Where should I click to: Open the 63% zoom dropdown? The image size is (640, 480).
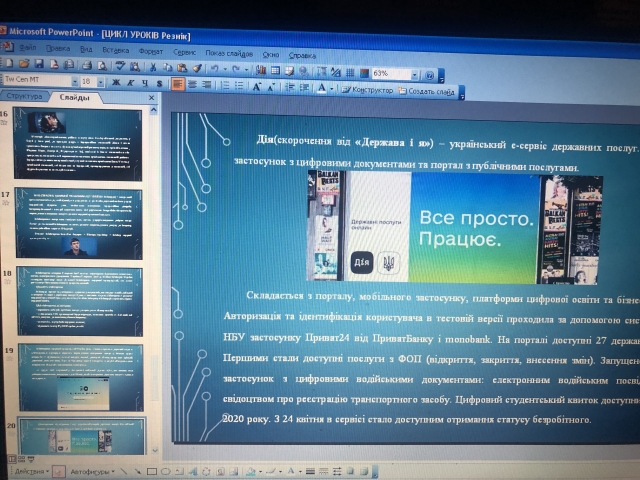pyautogui.click(x=414, y=75)
